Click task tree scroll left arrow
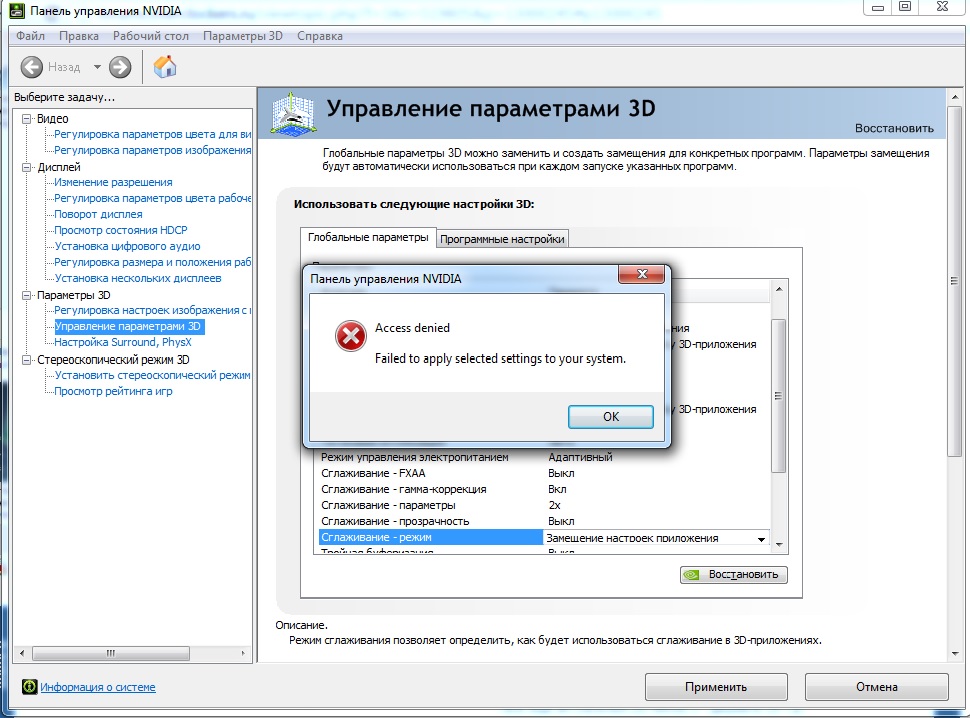970x718 pixels. click(22, 653)
